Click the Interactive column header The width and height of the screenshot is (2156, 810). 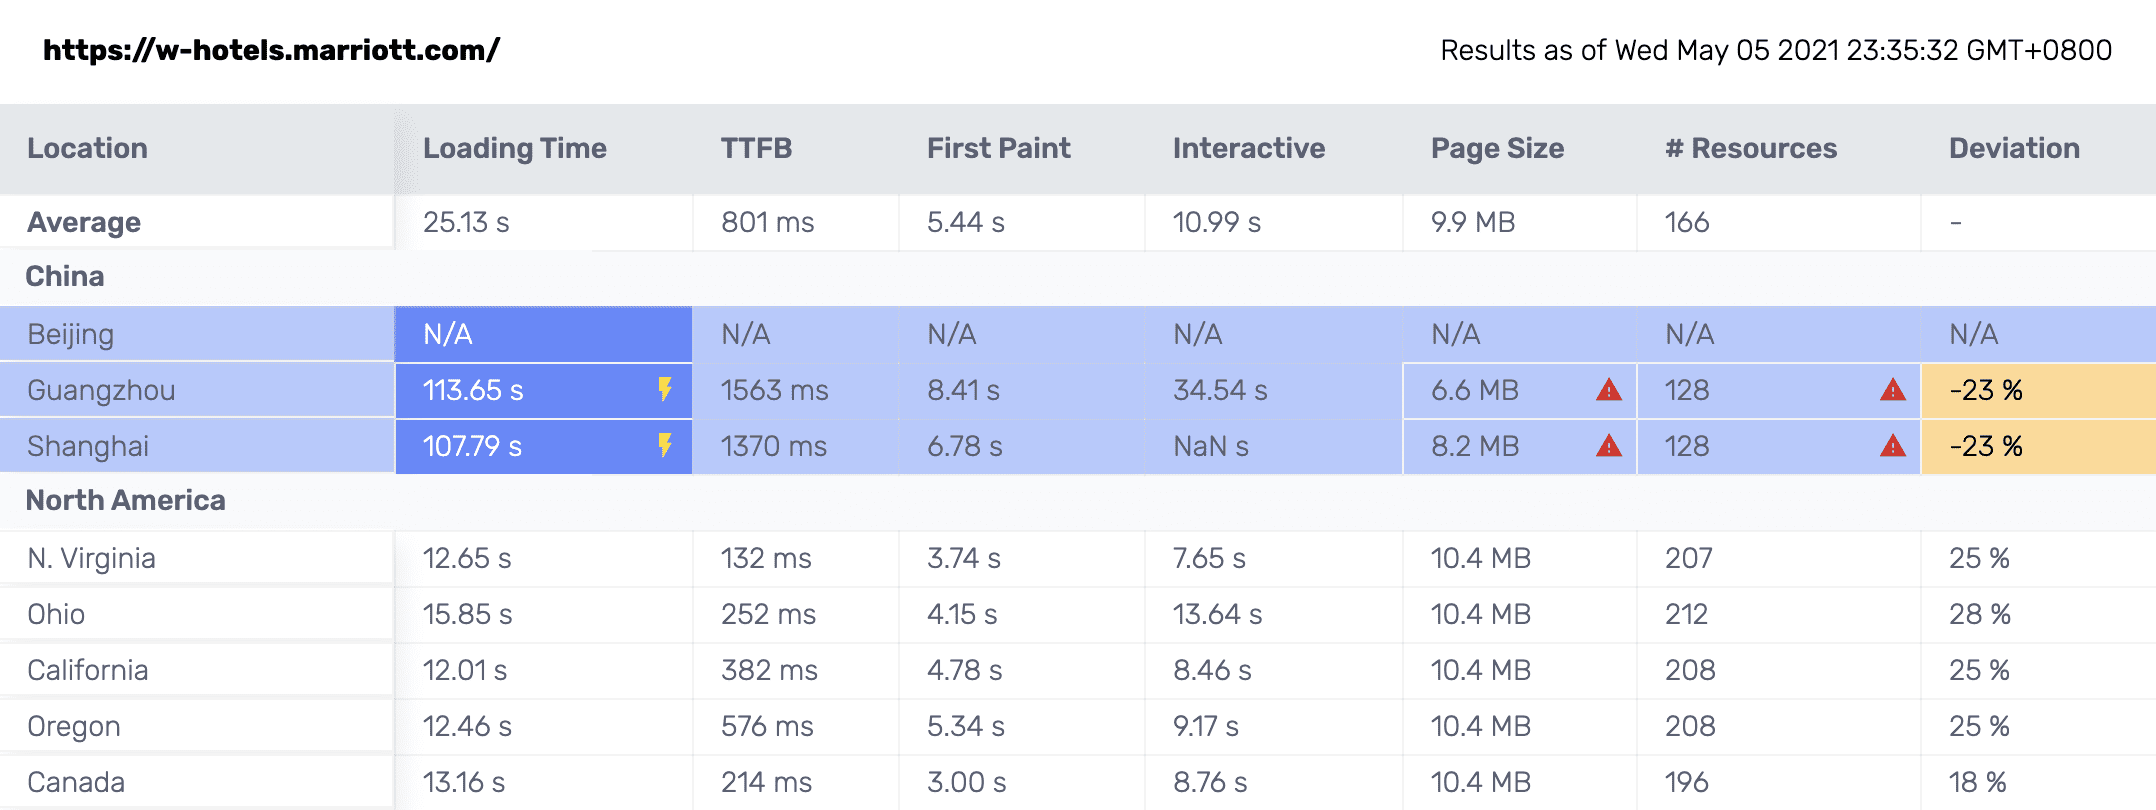click(x=1249, y=148)
